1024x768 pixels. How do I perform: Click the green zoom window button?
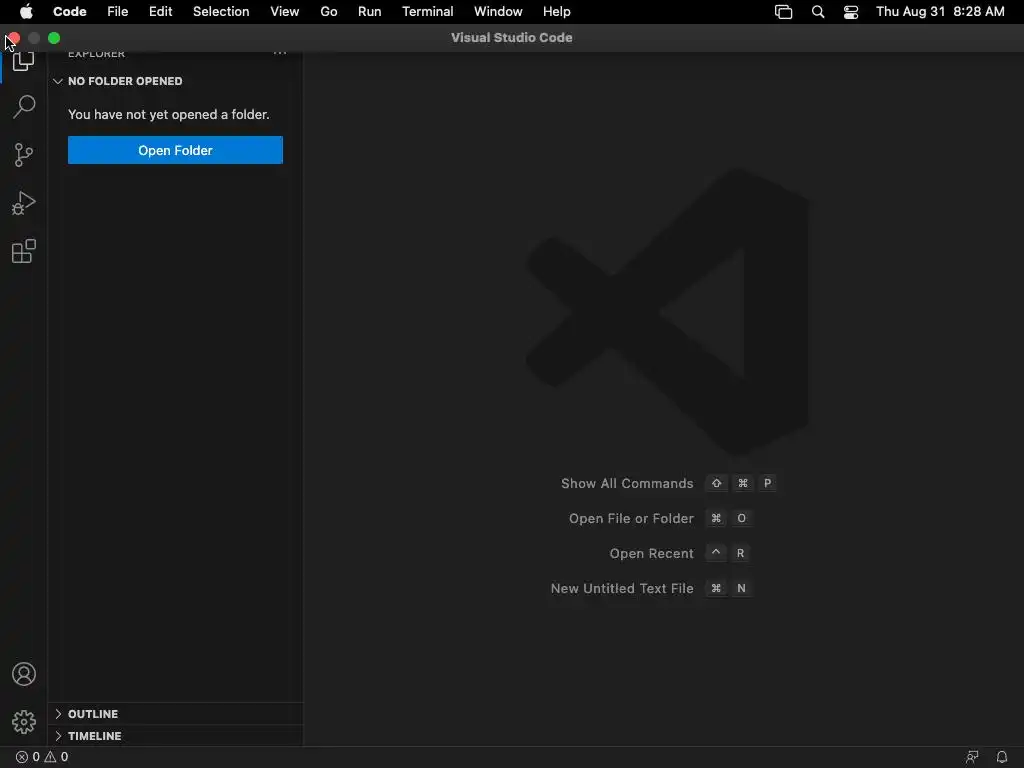tap(54, 38)
